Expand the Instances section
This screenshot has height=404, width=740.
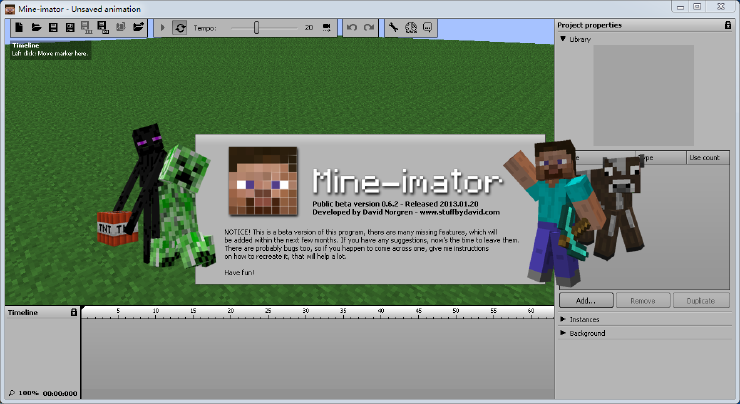click(x=563, y=320)
